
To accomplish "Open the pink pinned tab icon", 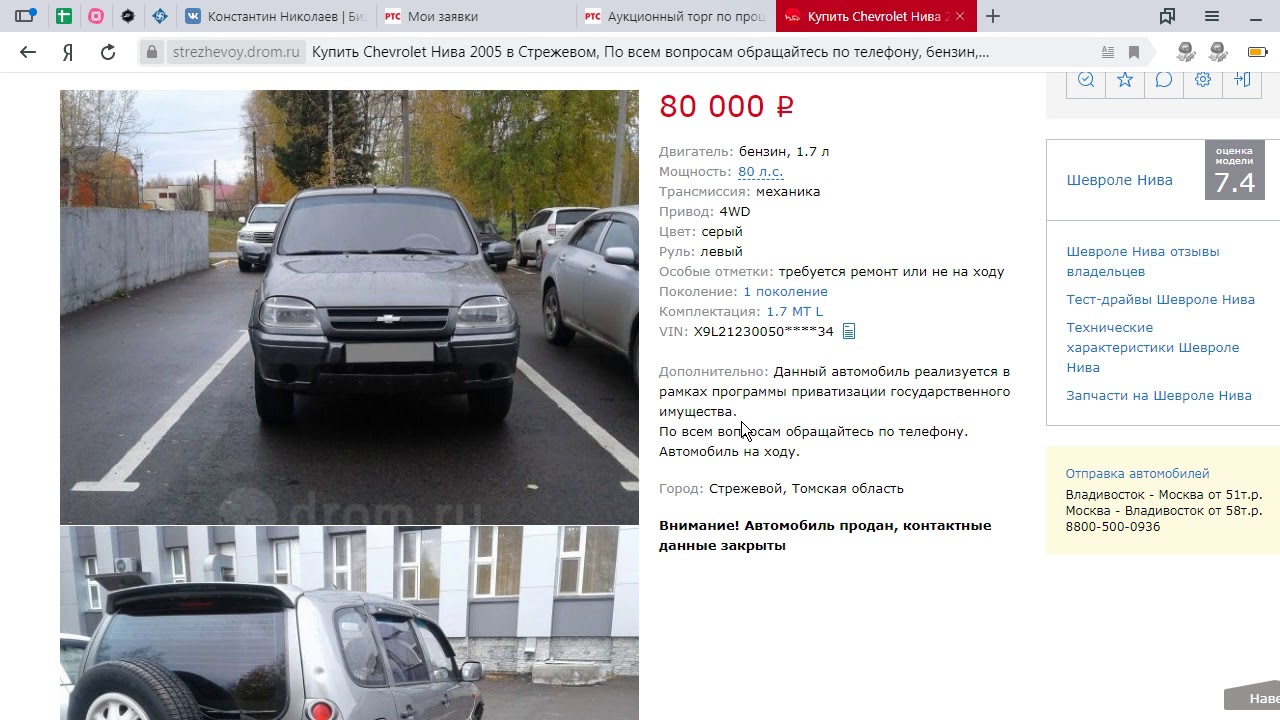I will tap(96, 16).
